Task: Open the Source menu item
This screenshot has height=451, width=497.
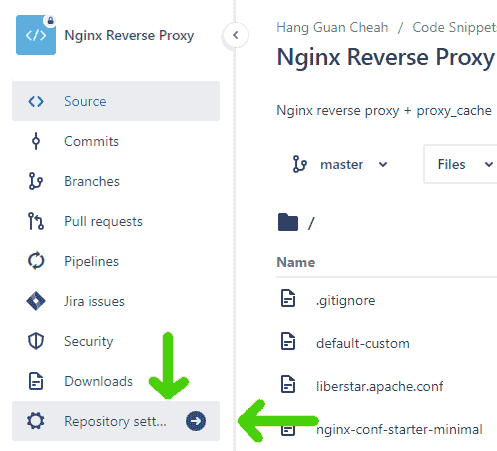Action: pyautogui.click(x=116, y=101)
